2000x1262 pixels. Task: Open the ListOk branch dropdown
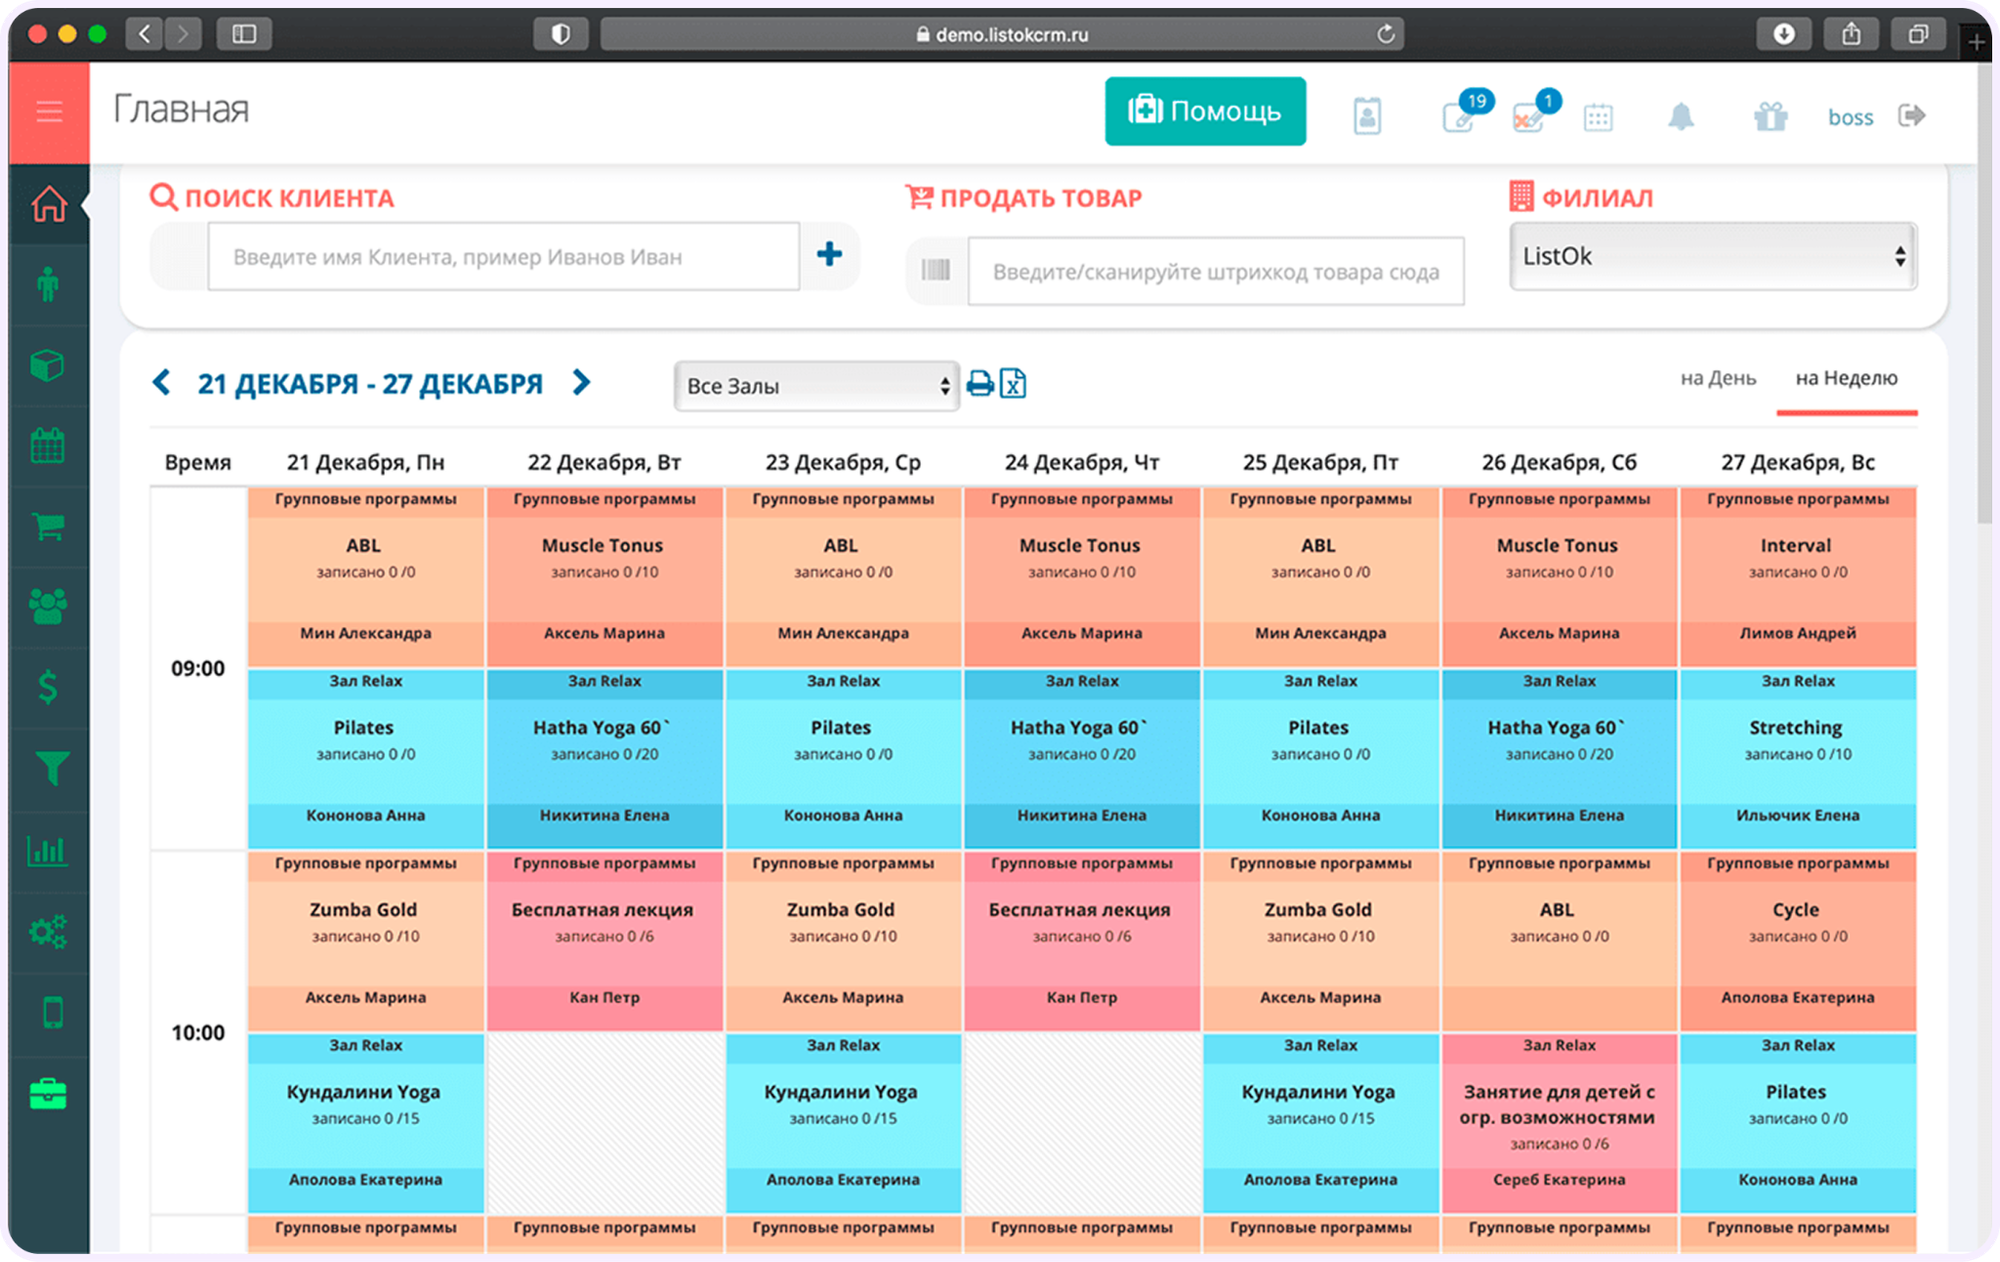pyautogui.click(x=1713, y=256)
